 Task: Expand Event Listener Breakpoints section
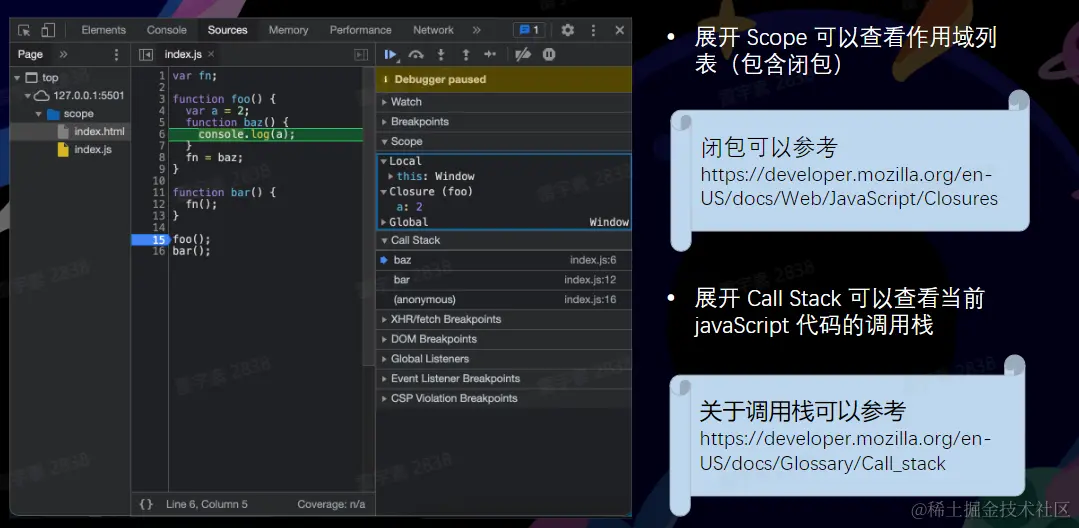pos(504,379)
